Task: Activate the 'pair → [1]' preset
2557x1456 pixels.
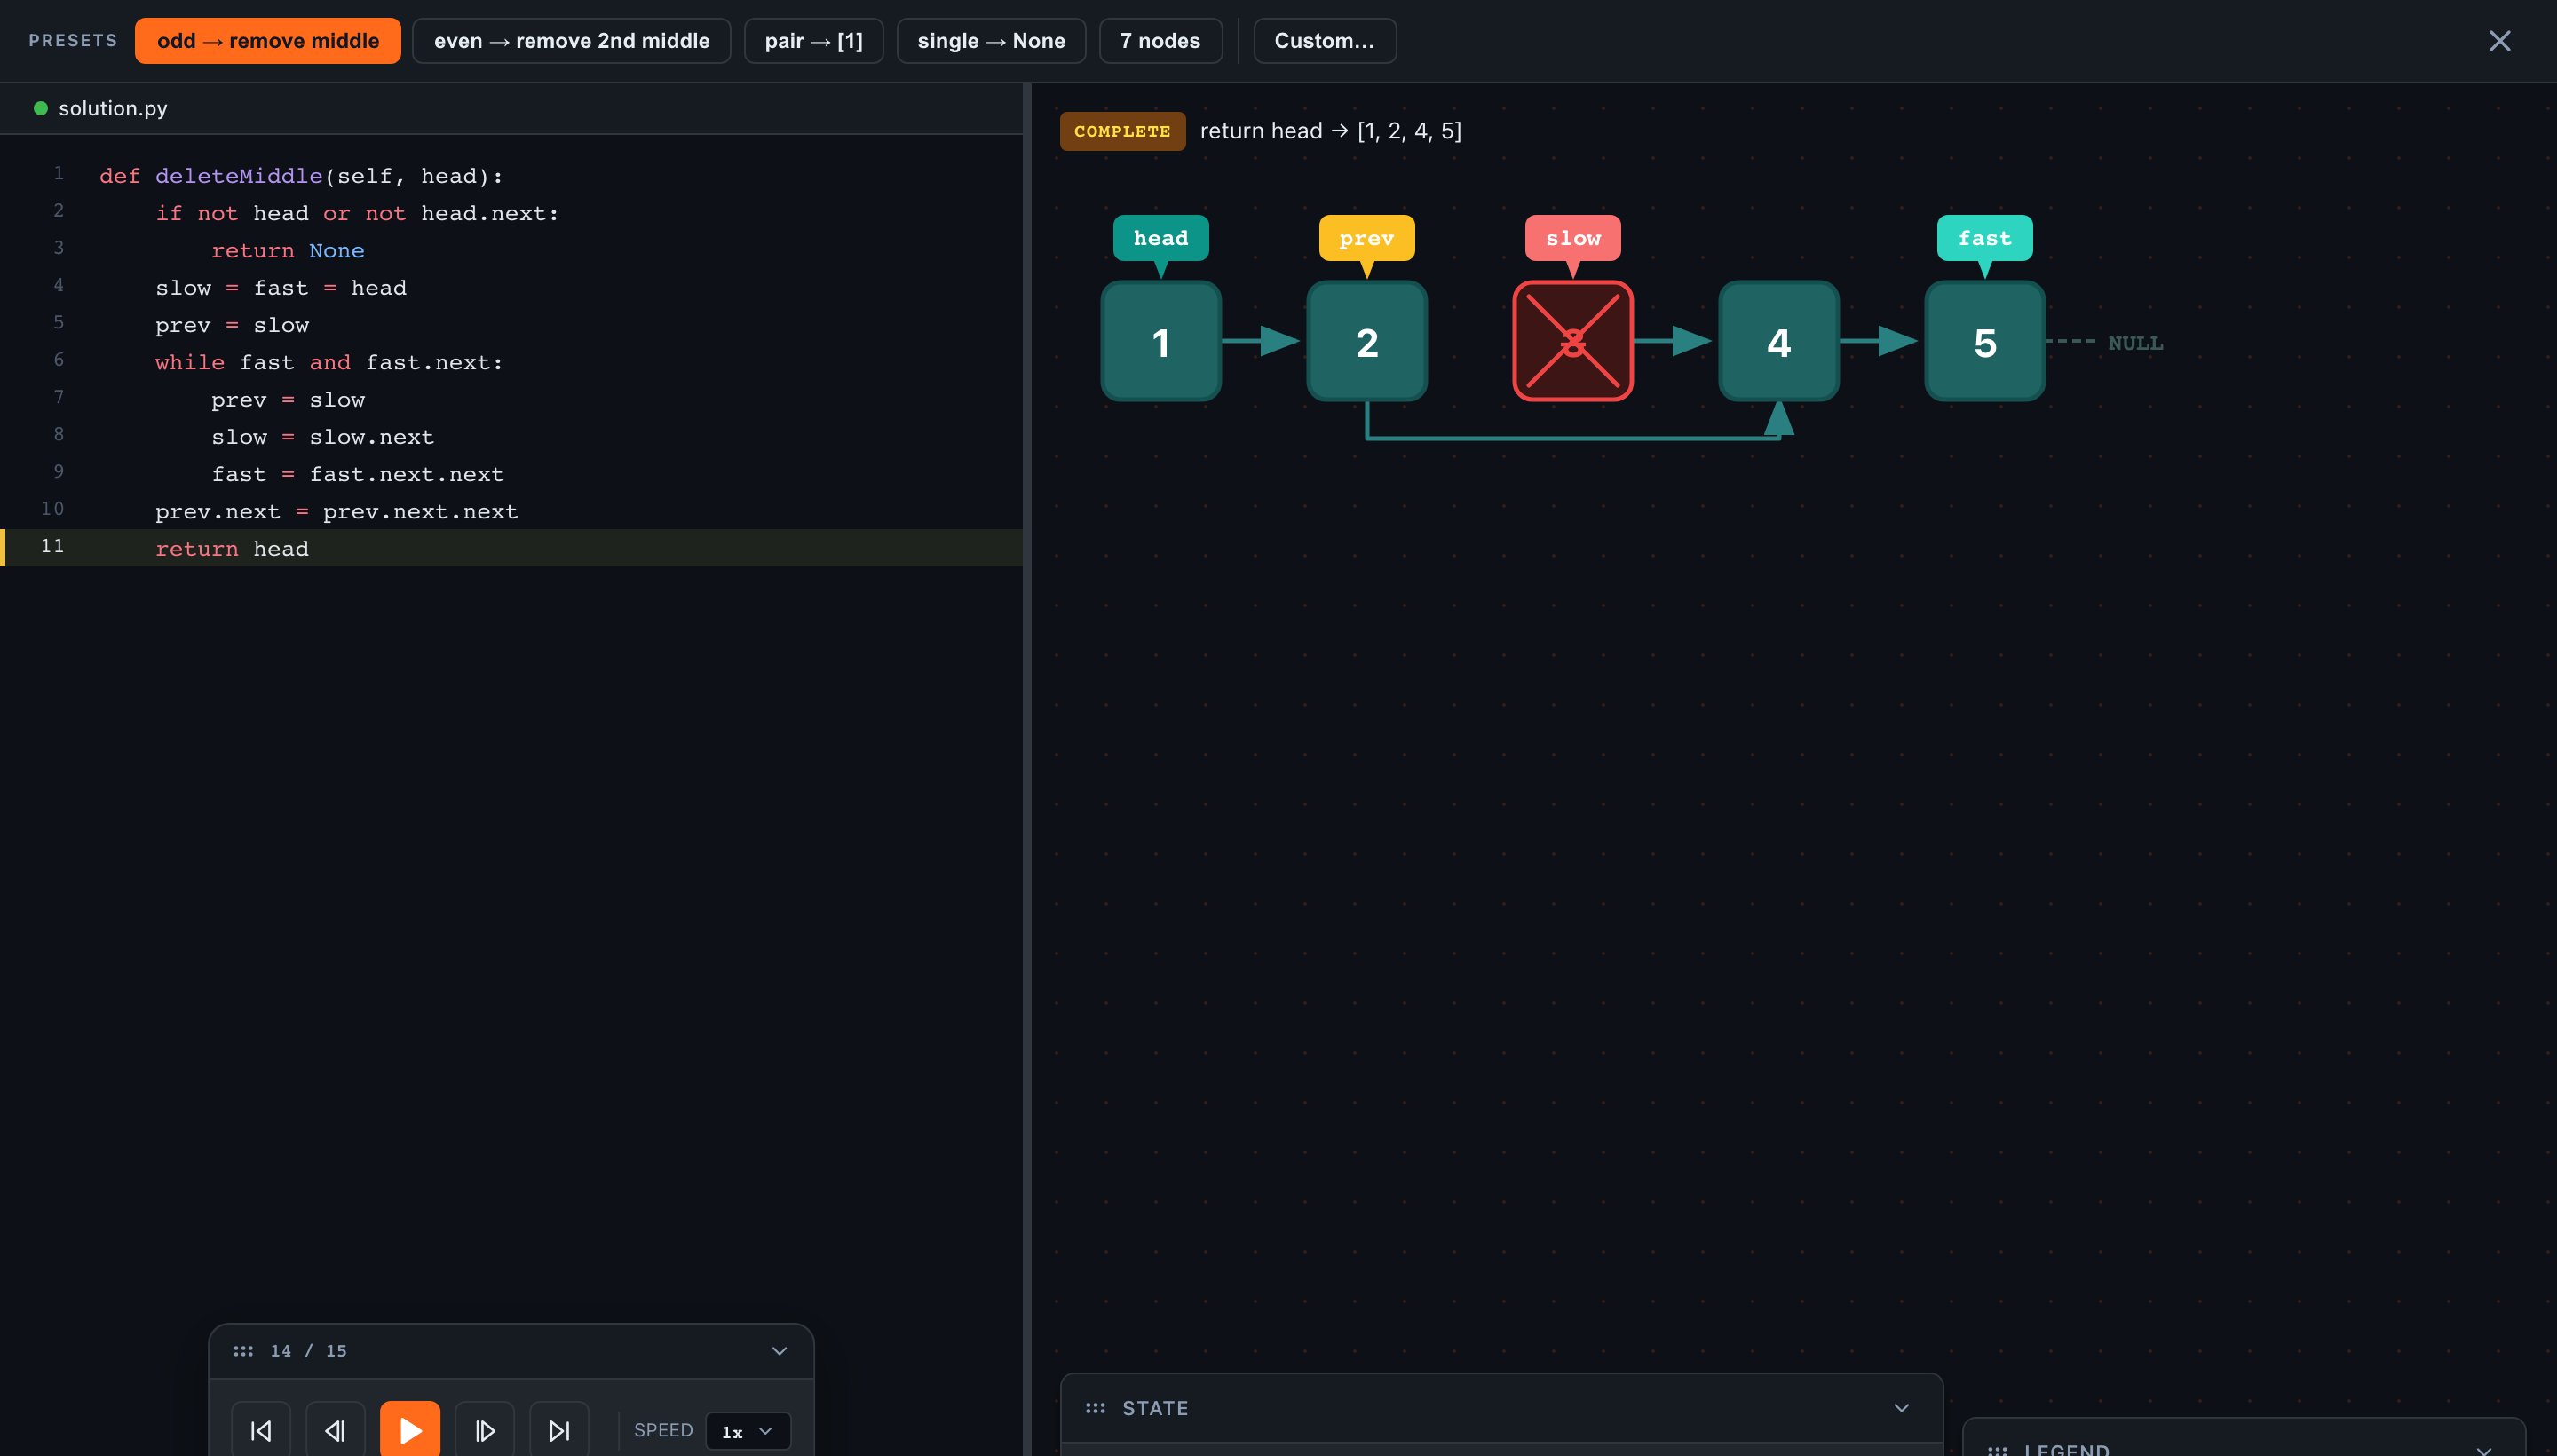Action: tap(812, 40)
